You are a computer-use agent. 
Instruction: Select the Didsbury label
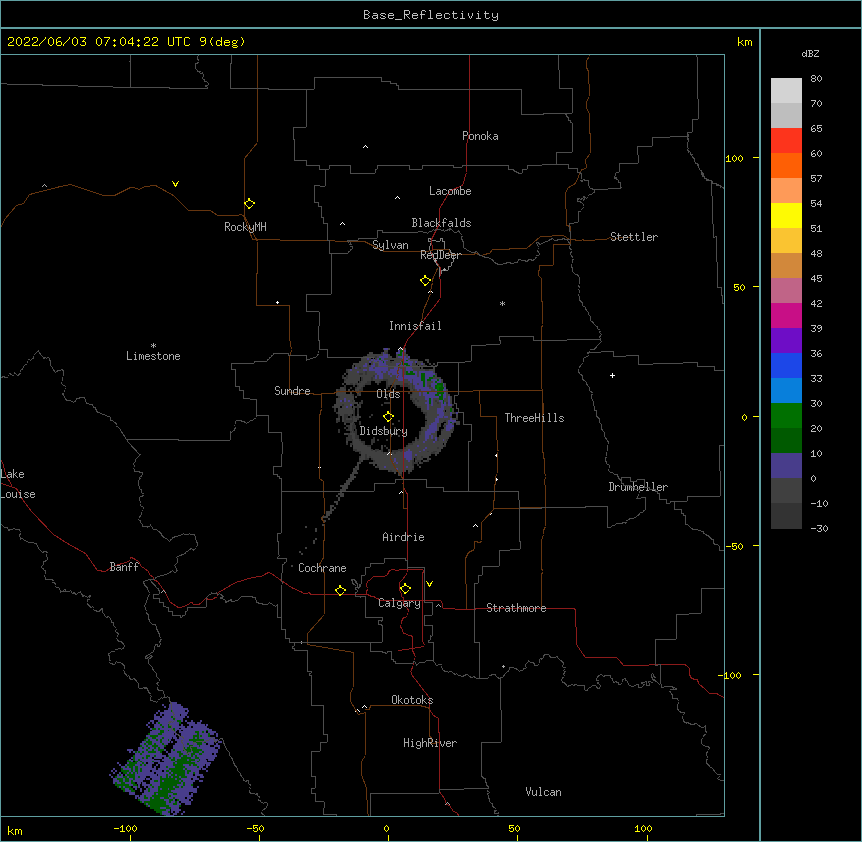[x=383, y=431]
